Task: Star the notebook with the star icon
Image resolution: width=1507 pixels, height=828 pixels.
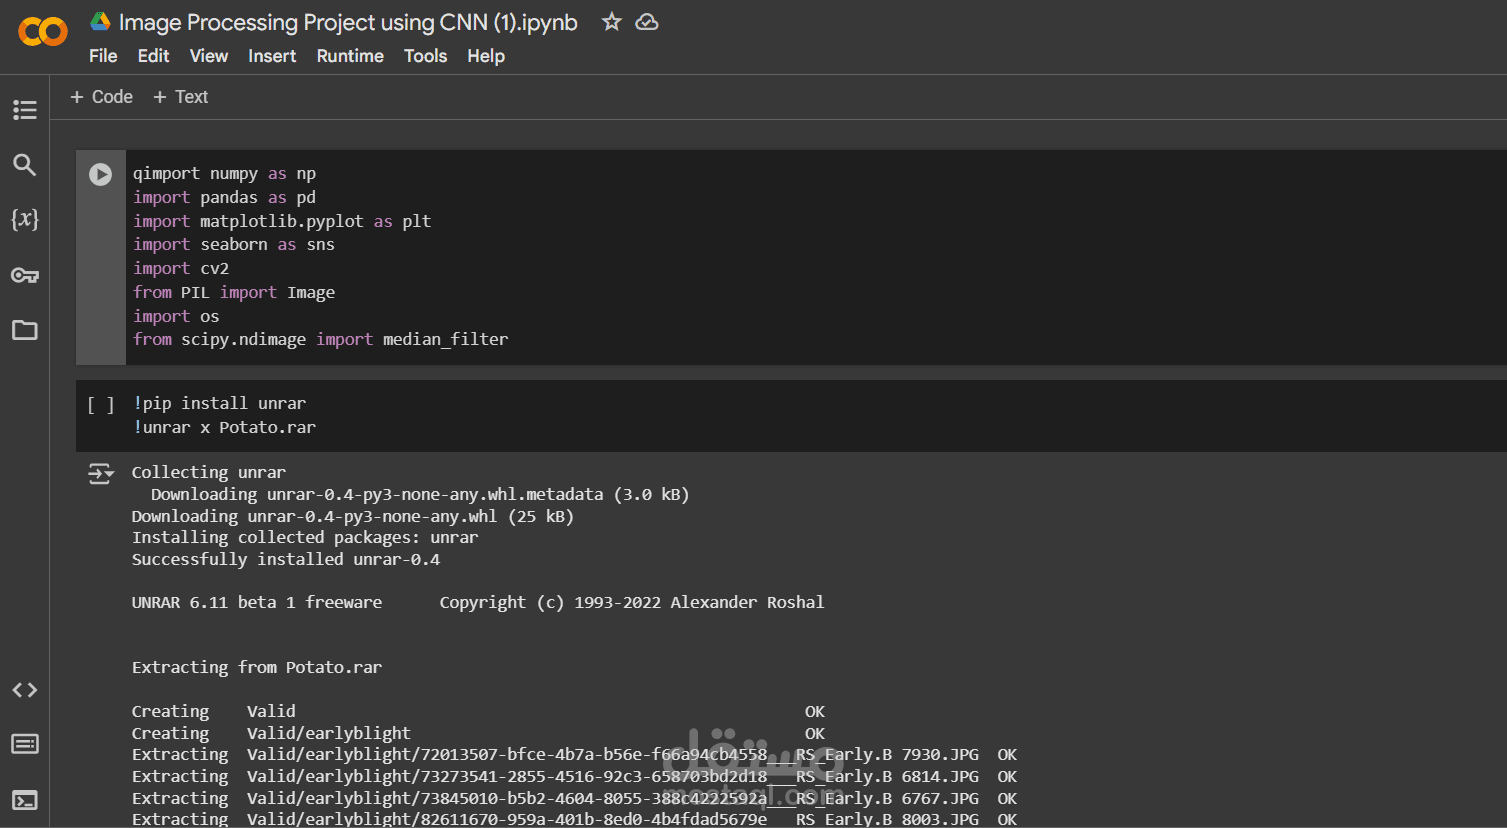Action: pos(612,22)
